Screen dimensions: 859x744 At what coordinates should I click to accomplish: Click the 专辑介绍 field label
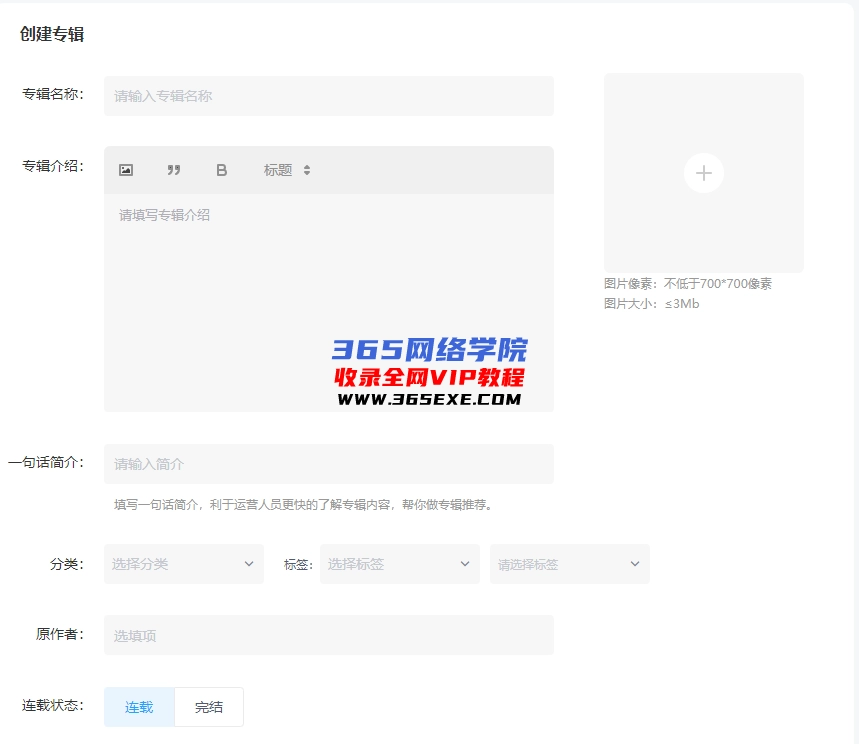click(53, 166)
